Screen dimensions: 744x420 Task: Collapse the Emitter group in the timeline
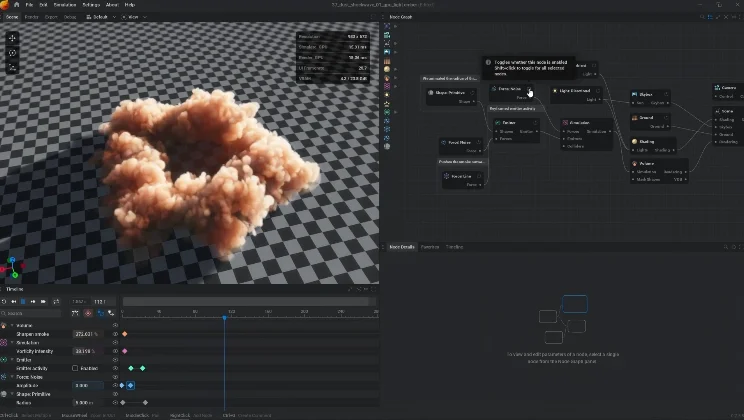click(12, 360)
